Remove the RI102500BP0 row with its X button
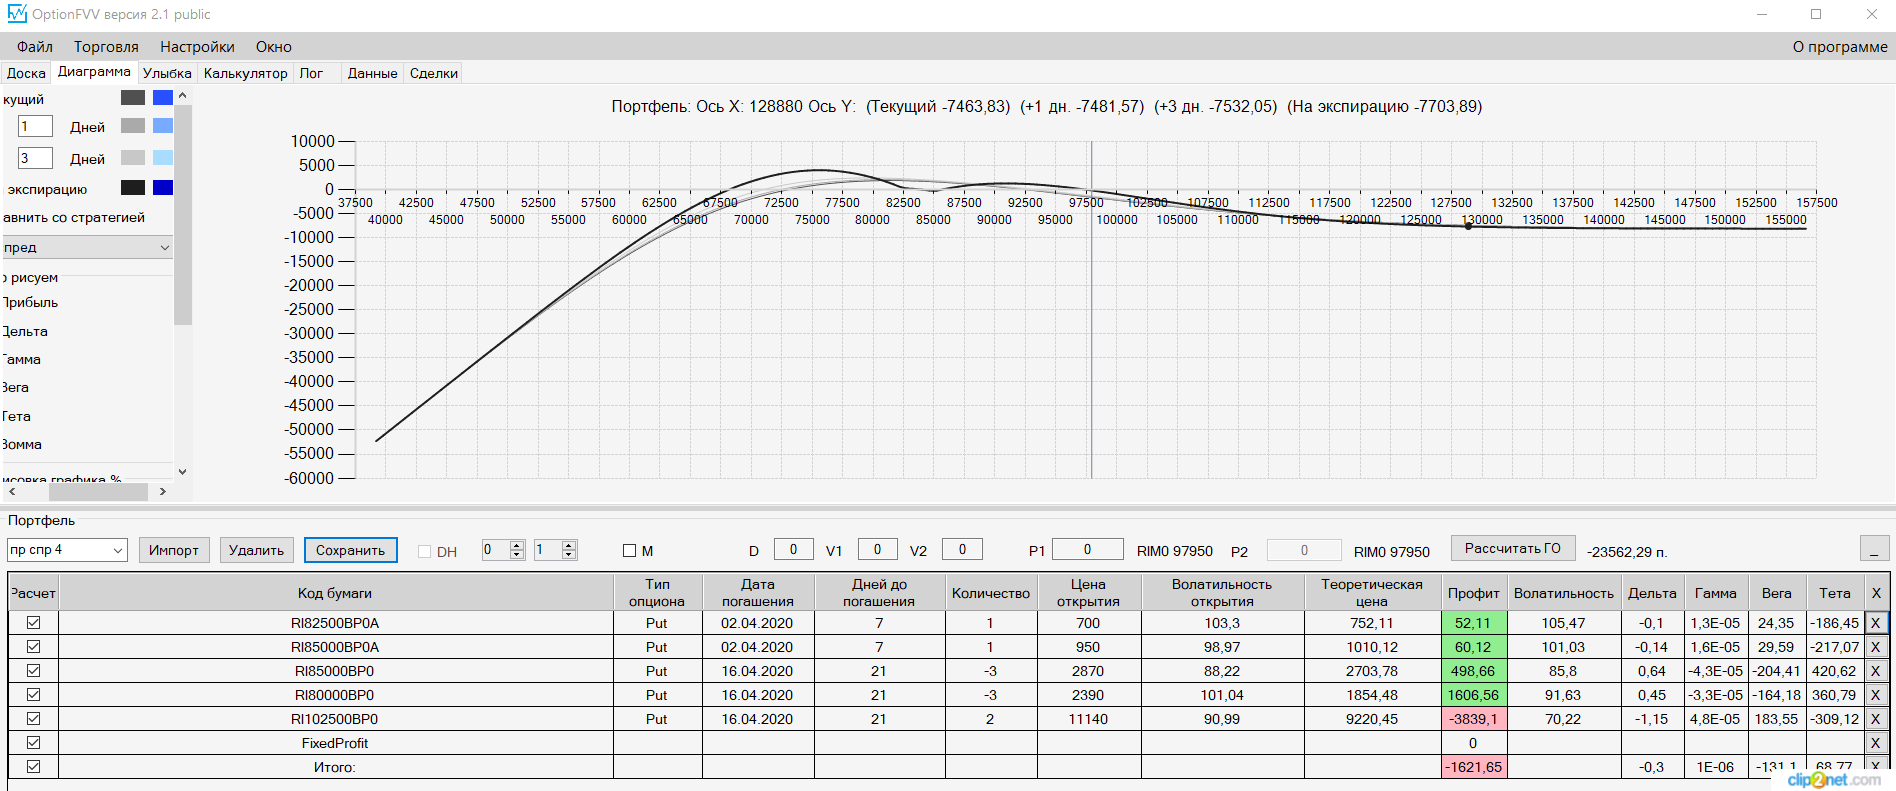1896x791 pixels. [x=1876, y=719]
